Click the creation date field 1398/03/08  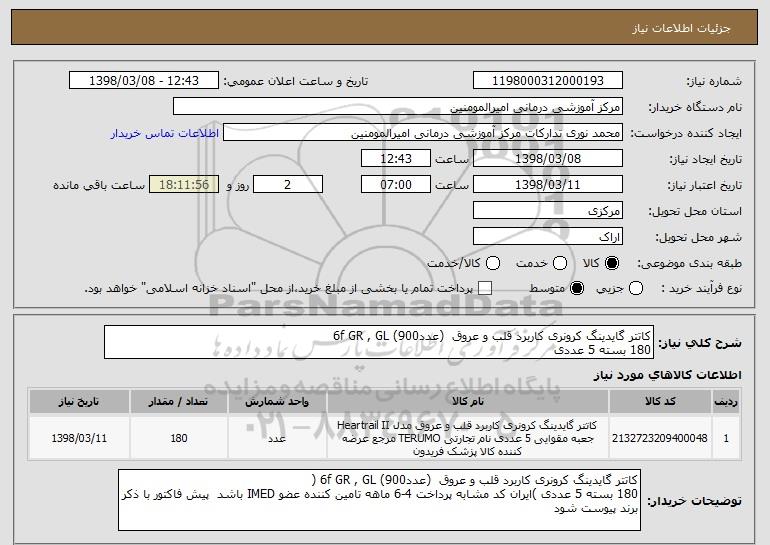coord(548,159)
